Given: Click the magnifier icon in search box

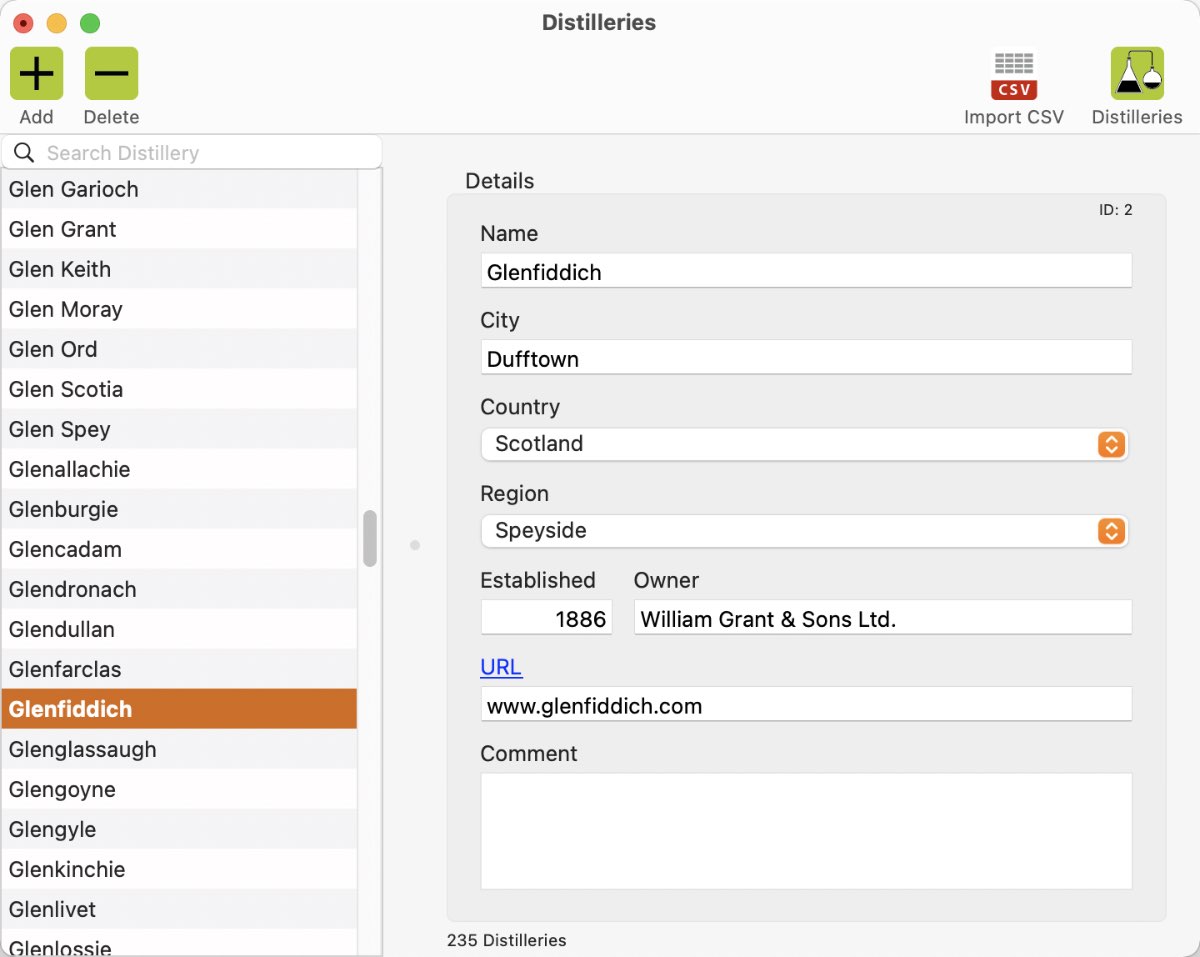Looking at the screenshot, I should 25,153.
